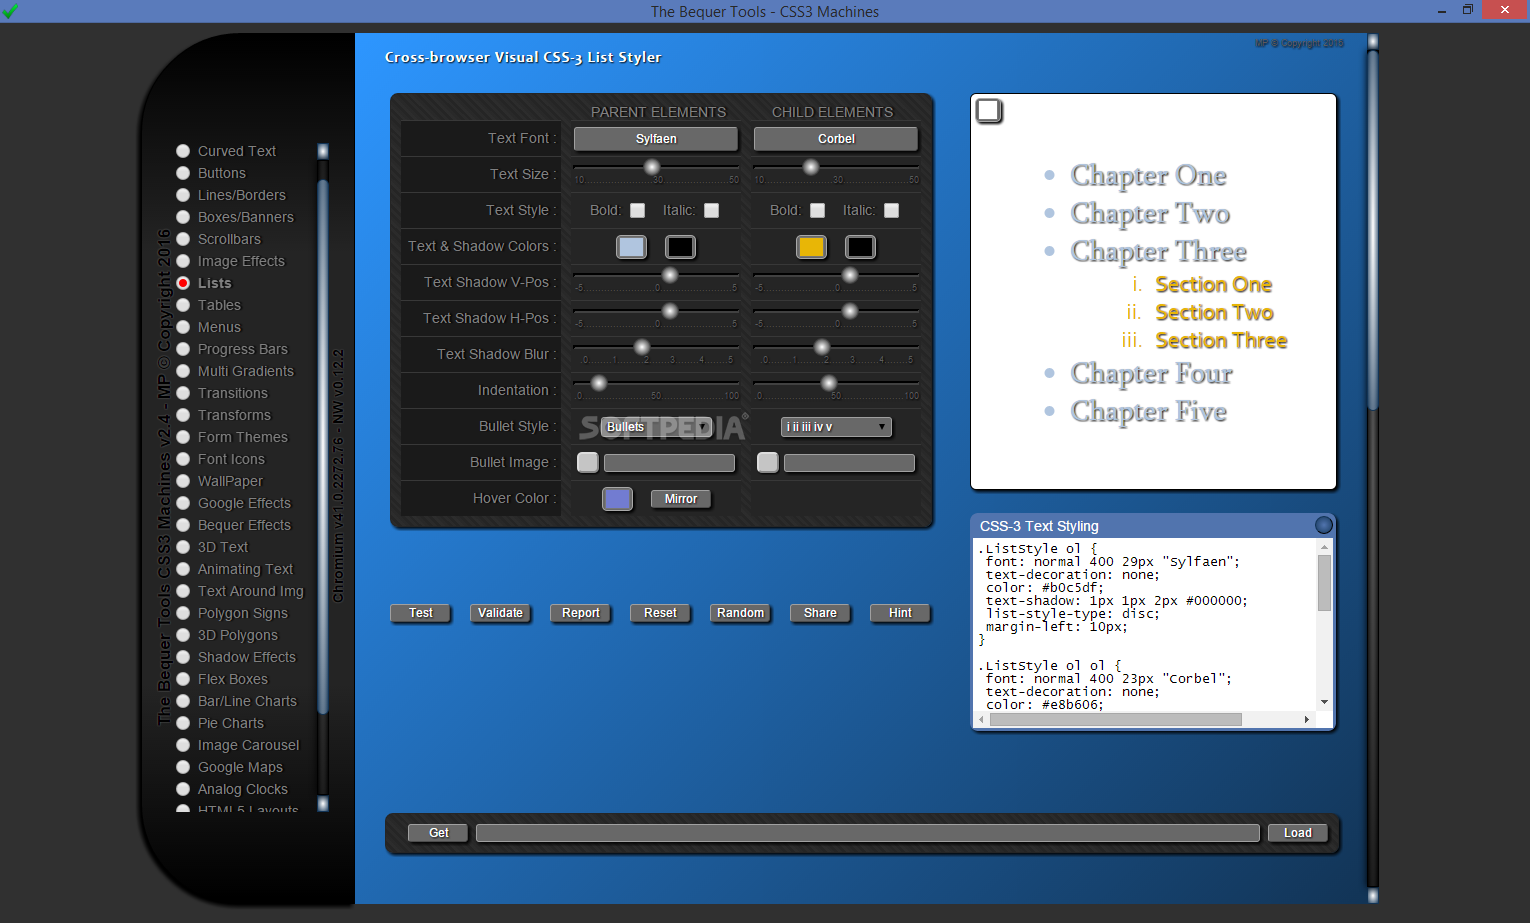Click the scroll-up arrow in the CSS code box
Screen dimensions: 1530x923
point(1324,547)
